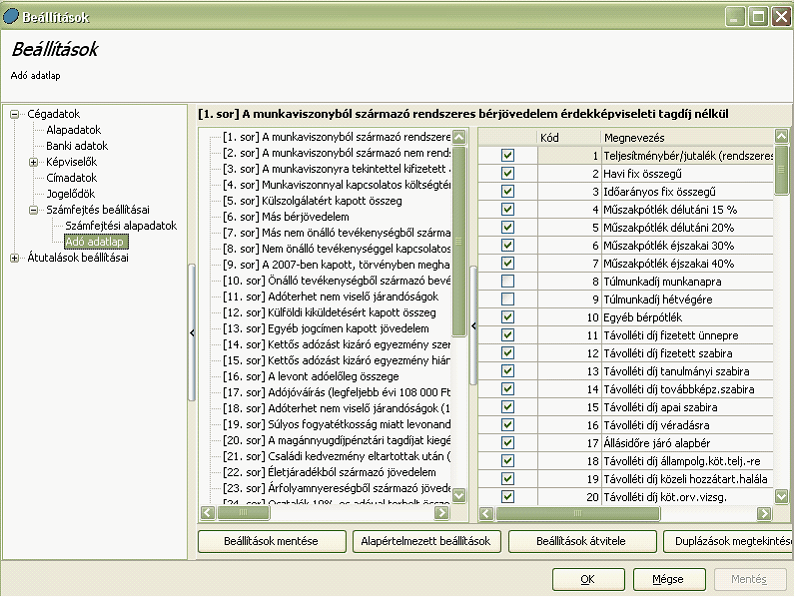
Task: Select Jogelődök in the tree
Action: [70, 194]
